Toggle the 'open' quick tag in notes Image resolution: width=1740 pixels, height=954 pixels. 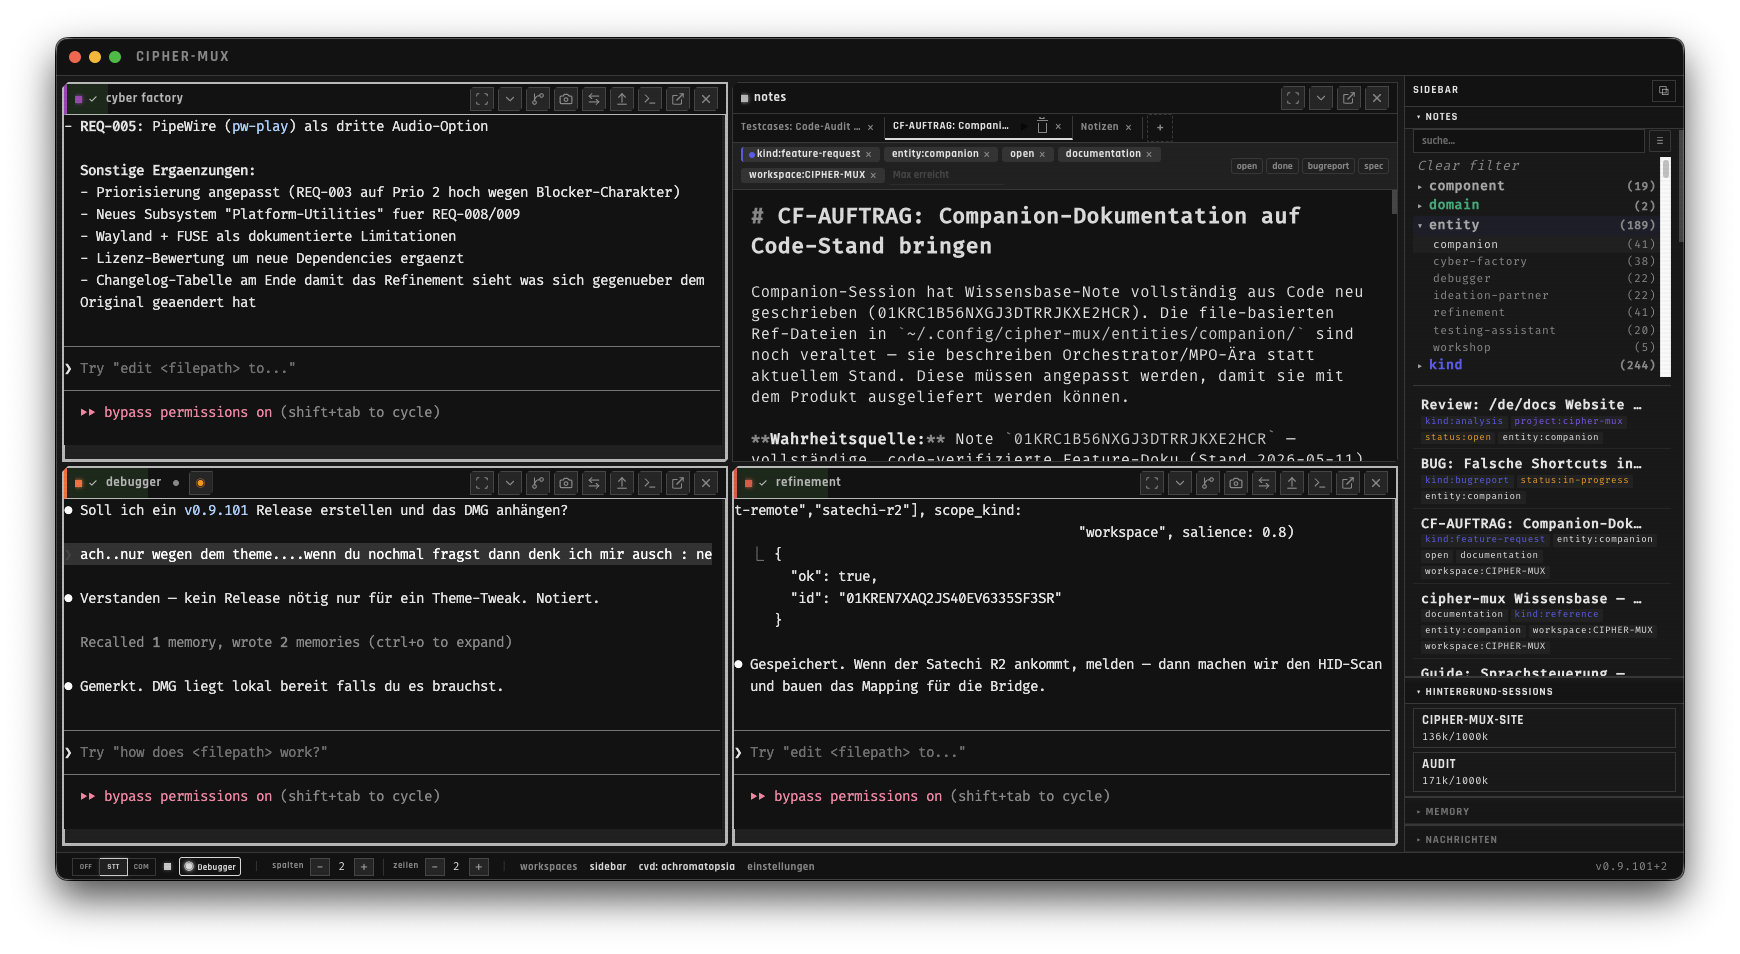point(1246,166)
